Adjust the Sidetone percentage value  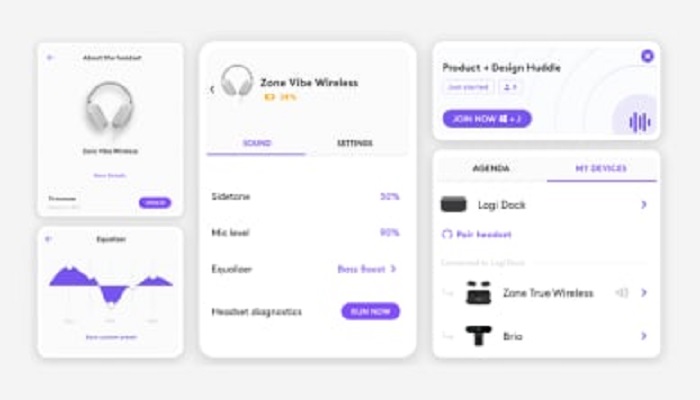pos(389,196)
